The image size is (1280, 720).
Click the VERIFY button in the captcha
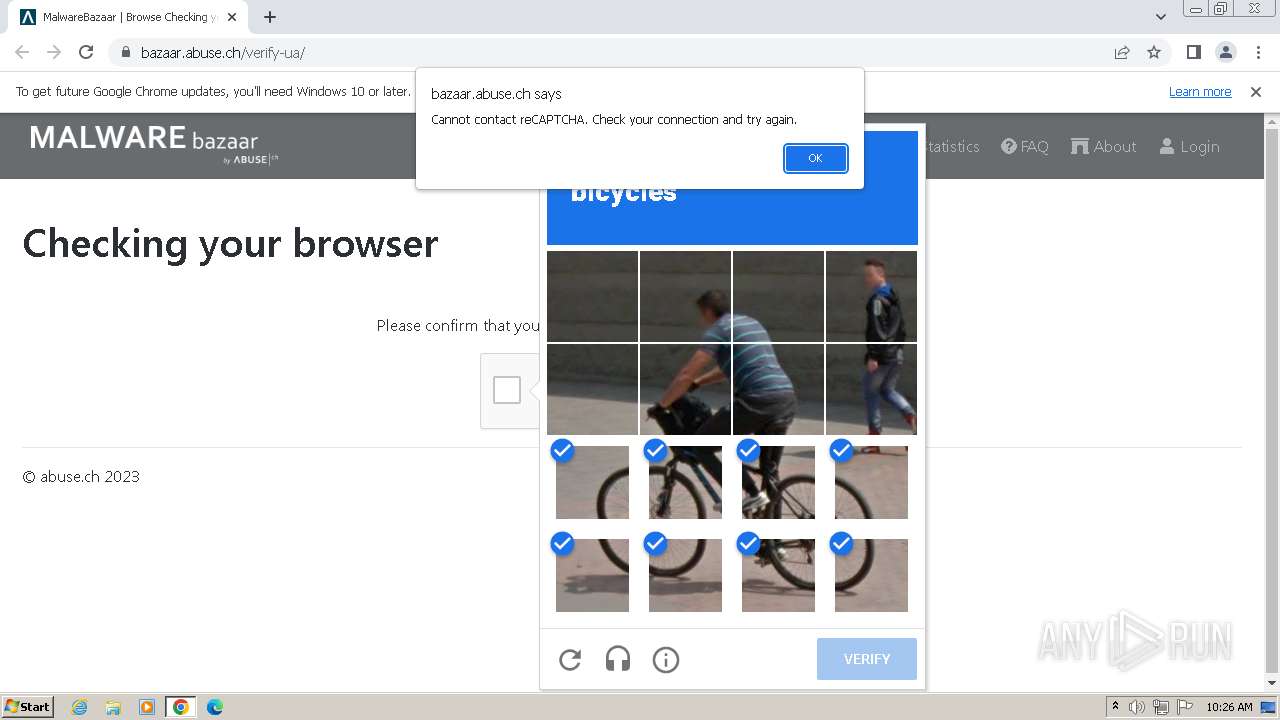(x=867, y=659)
